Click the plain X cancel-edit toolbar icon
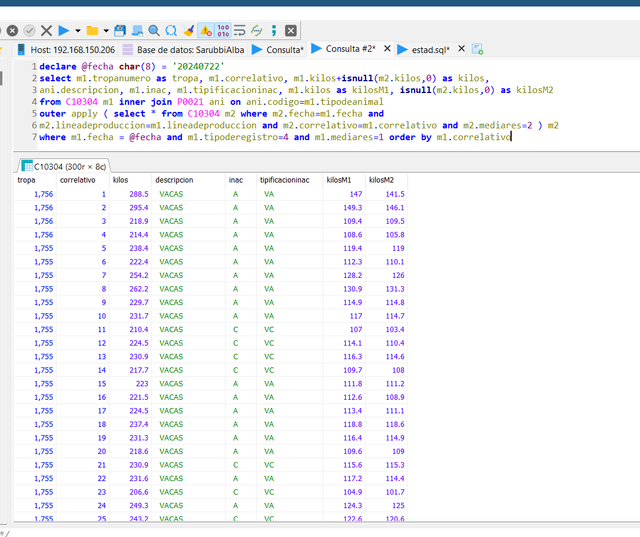This screenshot has height=537, width=640. [x=47, y=31]
